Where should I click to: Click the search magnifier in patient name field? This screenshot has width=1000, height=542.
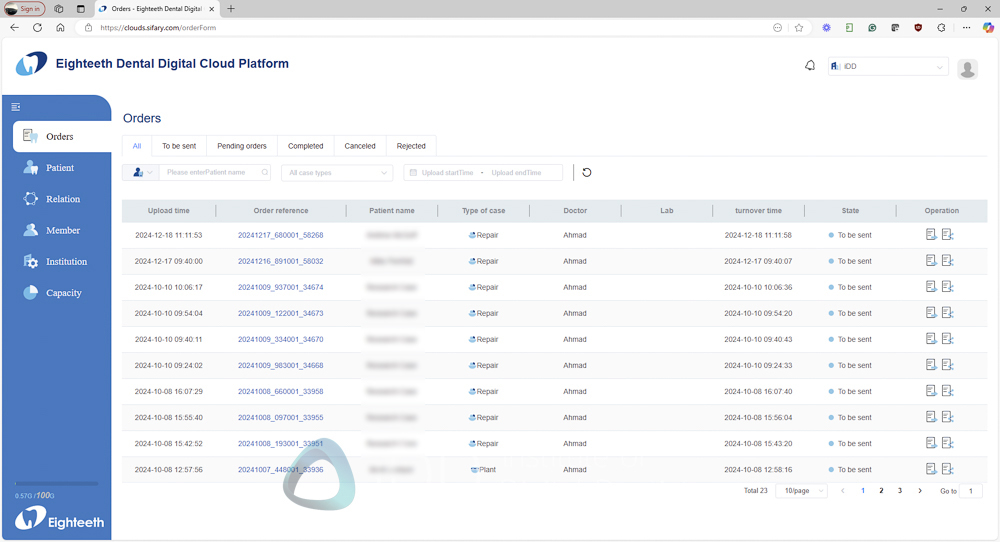264,173
